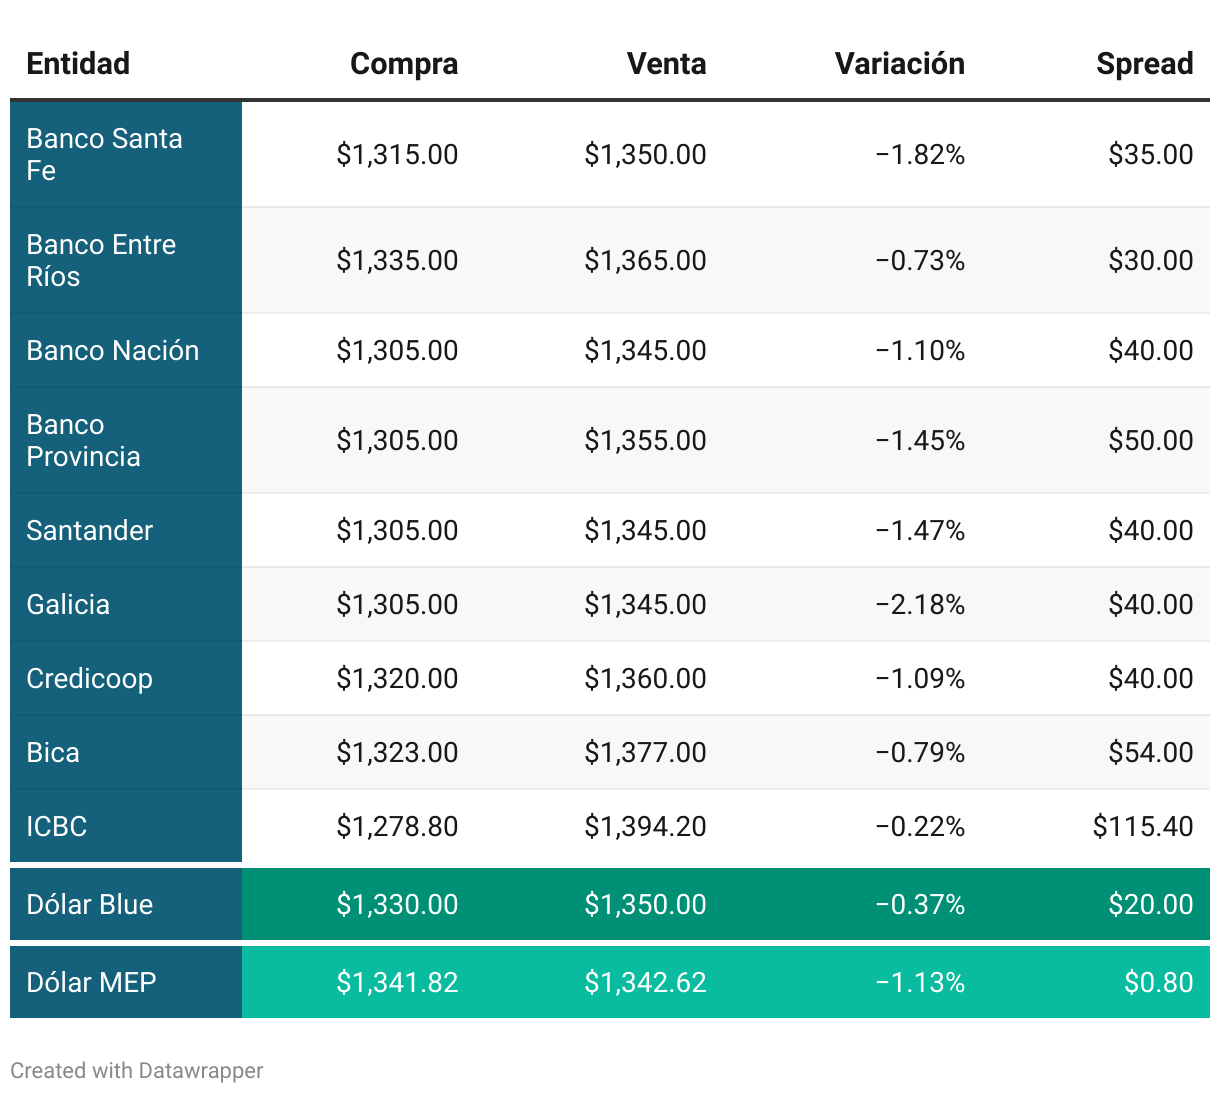Click the ICBC entity cell
Image resolution: width=1220 pixels, height=1094 pixels.
(57, 827)
